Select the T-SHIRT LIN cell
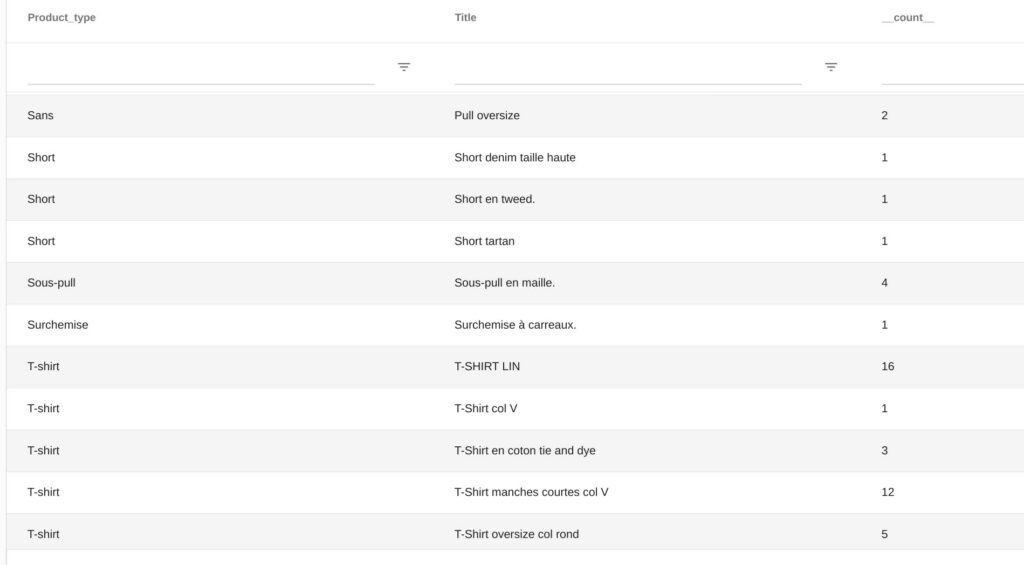This screenshot has width=1024, height=565. [x=487, y=366]
